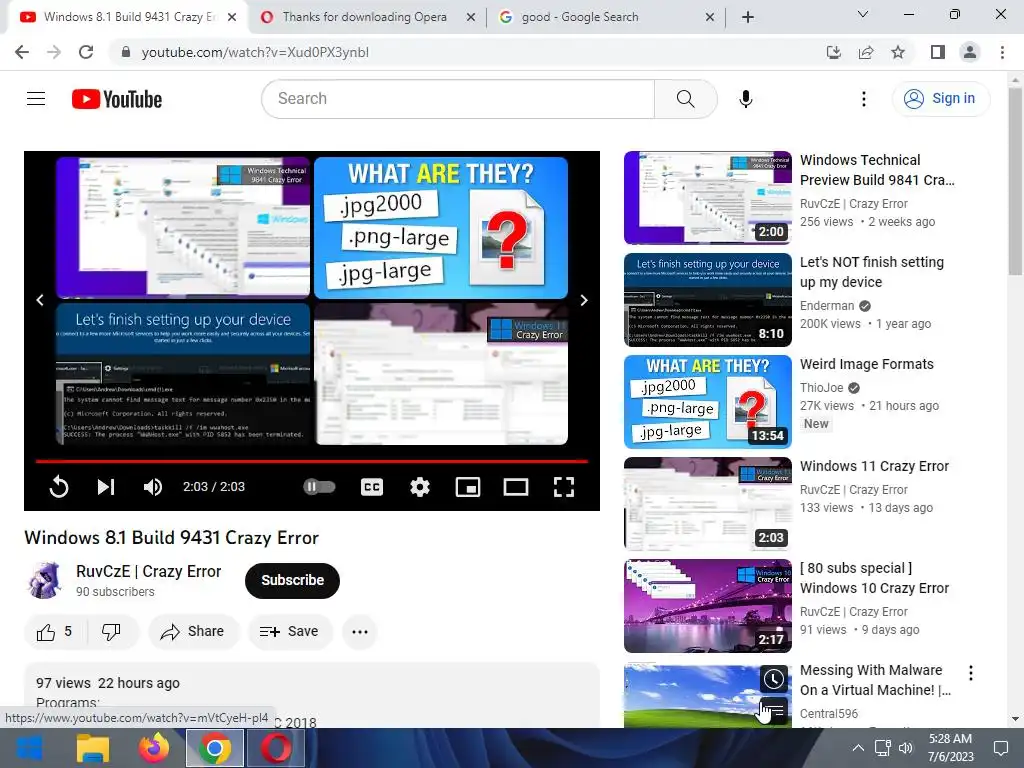Open YouTube settings three-dot menu
Image resolution: width=1024 pixels, height=768 pixels.
(x=863, y=99)
